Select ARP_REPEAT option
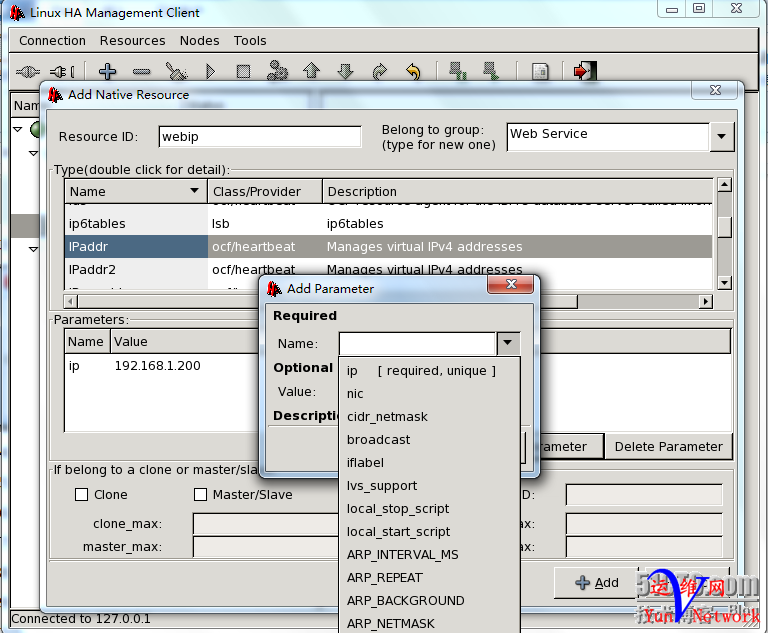This screenshot has height=633, width=768. tap(429, 578)
